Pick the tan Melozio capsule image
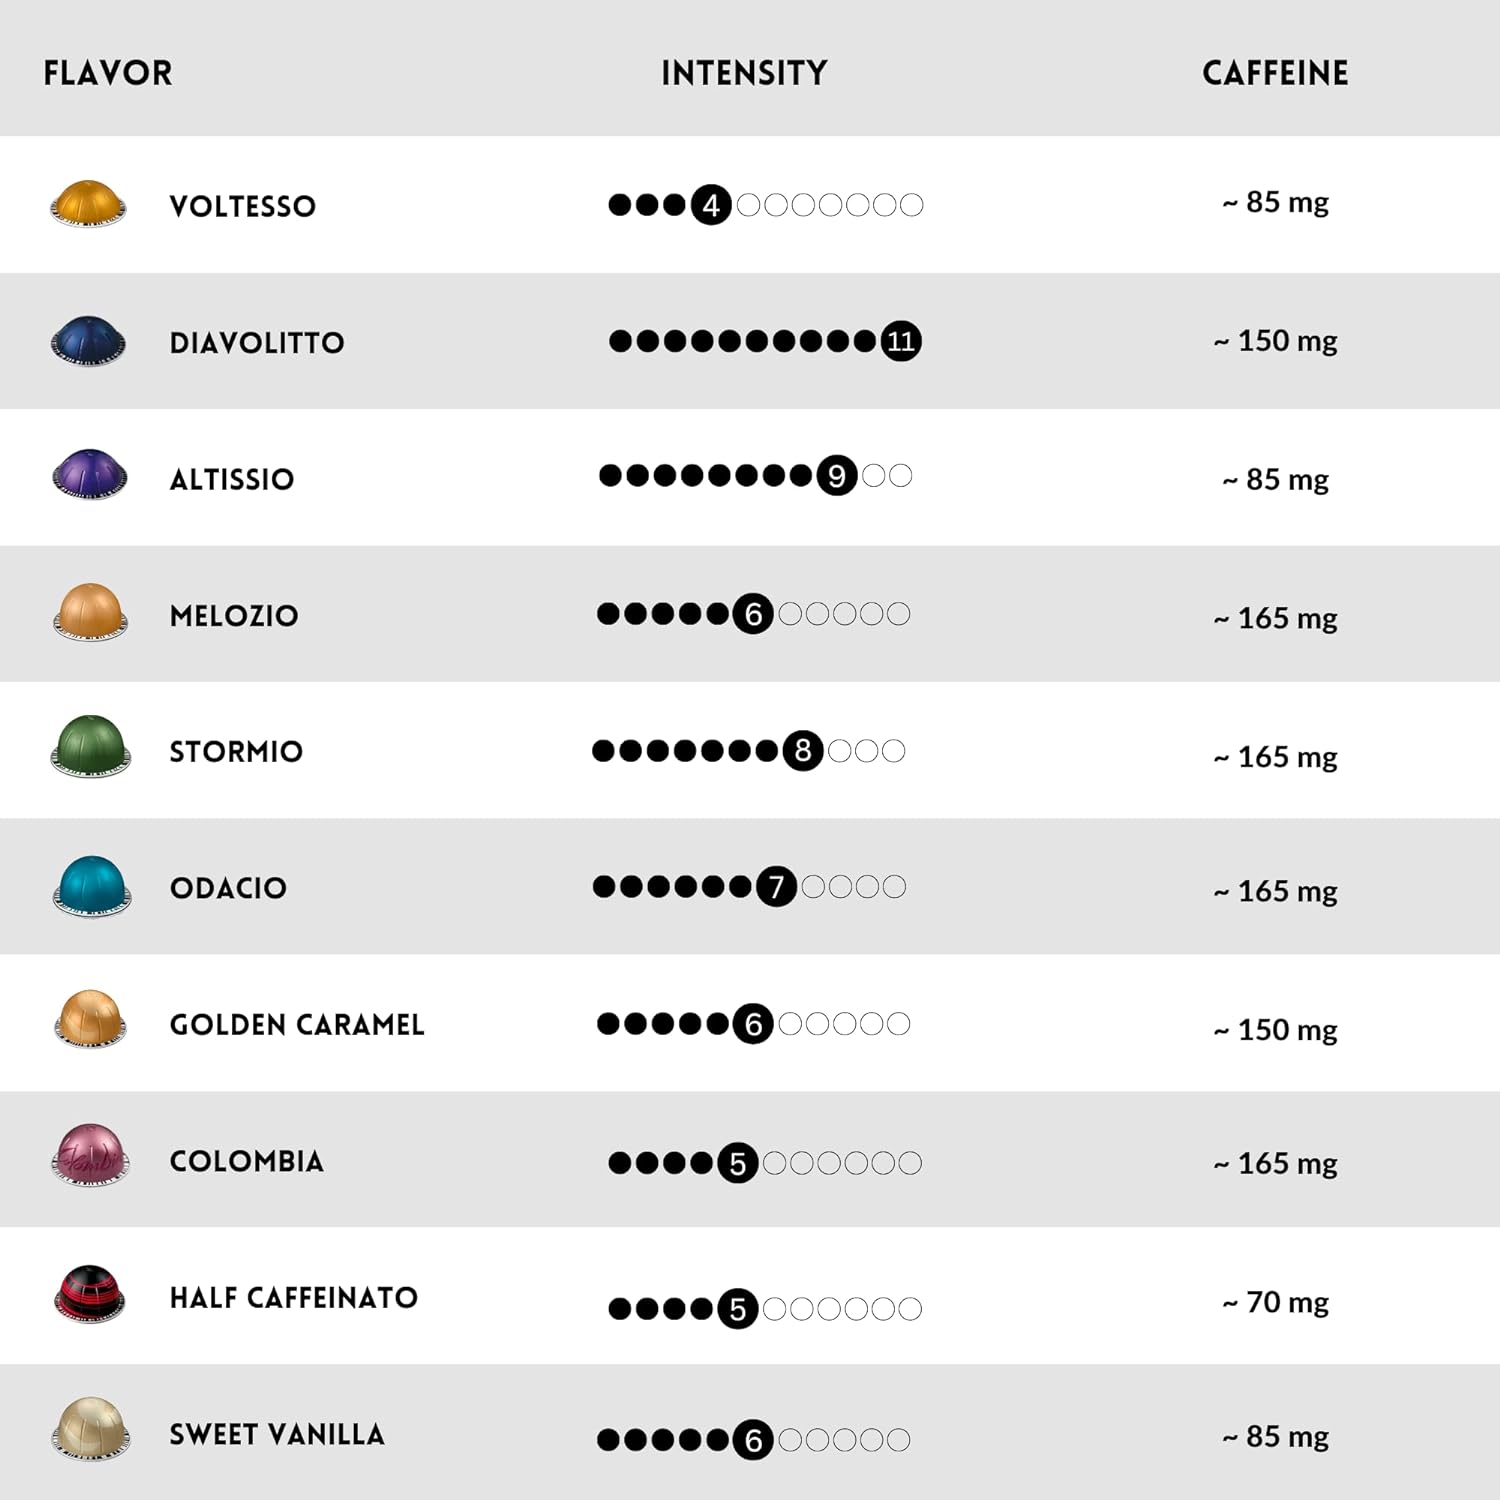Image resolution: width=1500 pixels, height=1500 pixels. pos(90,611)
